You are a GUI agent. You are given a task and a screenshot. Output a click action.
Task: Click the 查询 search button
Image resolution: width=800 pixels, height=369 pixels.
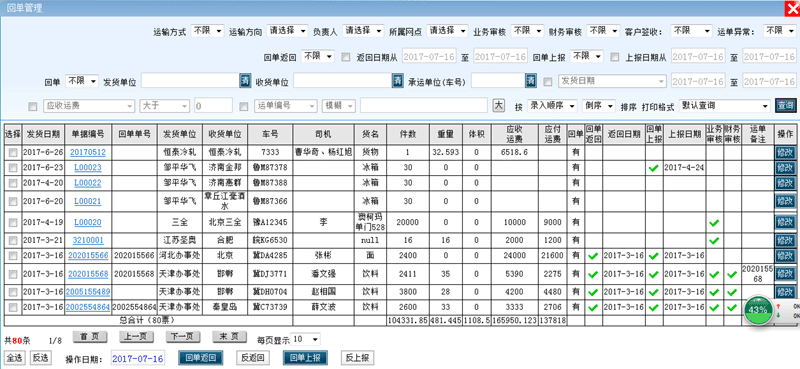(x=785, y=106)
